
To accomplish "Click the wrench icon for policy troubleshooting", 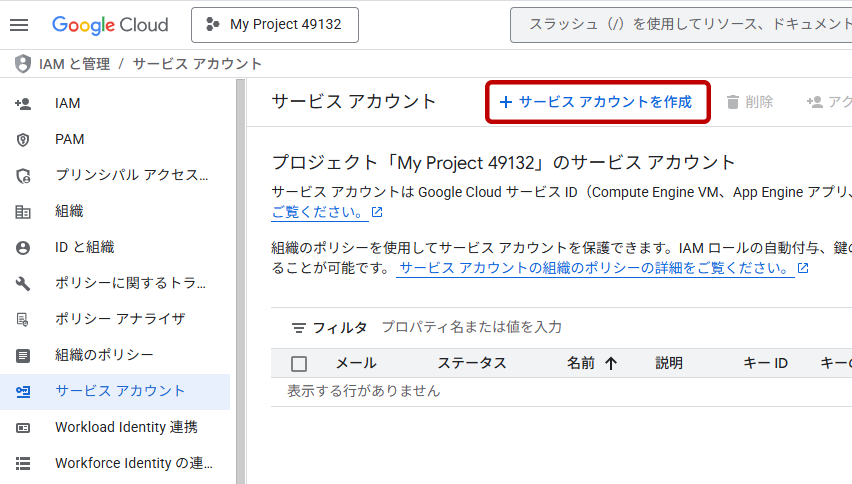I will [x=23, y=283].
